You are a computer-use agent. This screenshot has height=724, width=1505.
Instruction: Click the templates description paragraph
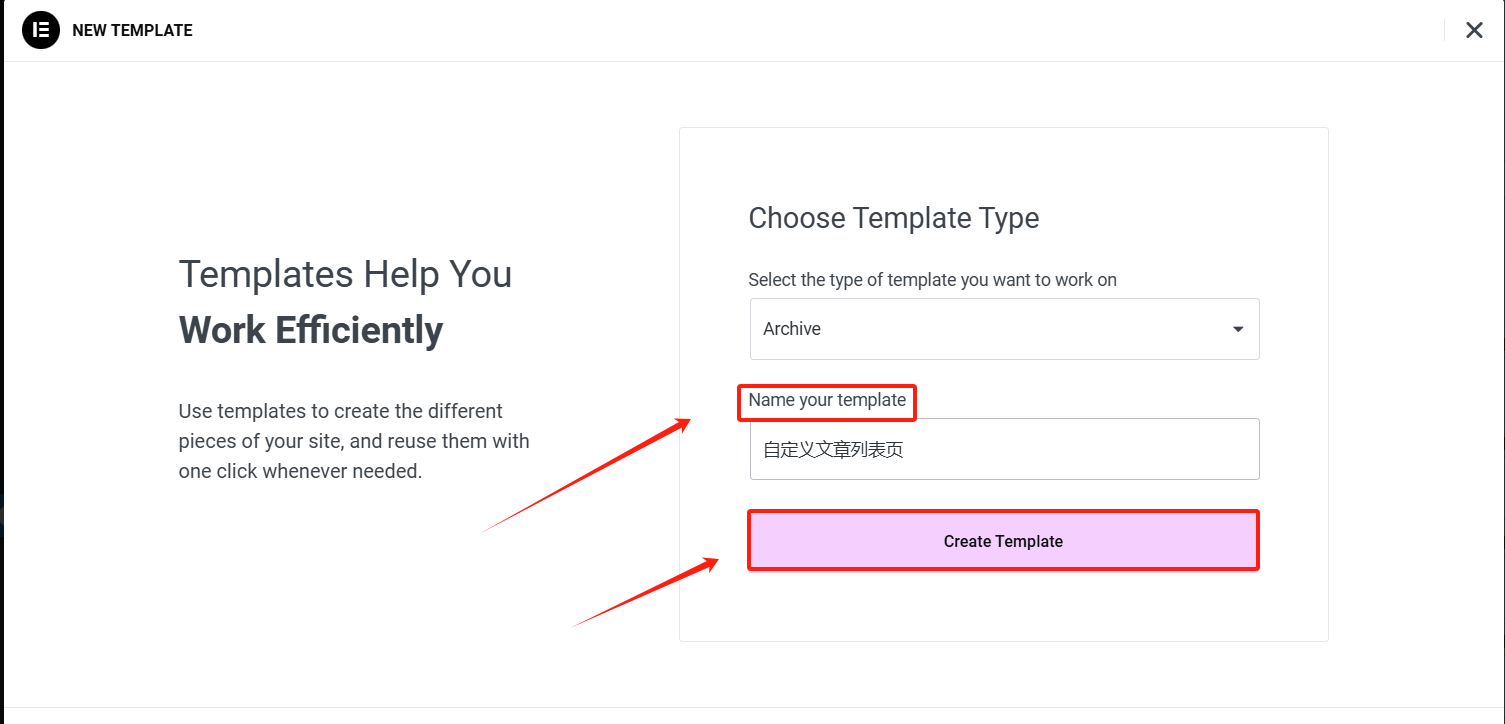coord(354,440)
